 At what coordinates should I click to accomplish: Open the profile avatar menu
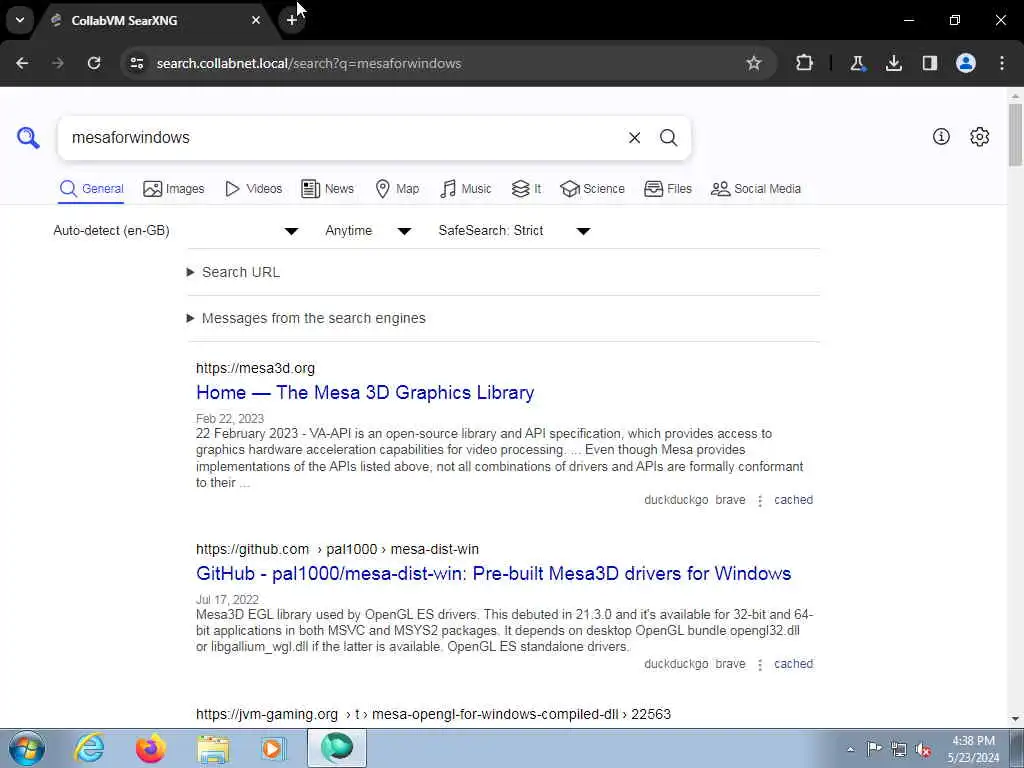point(966,63)
